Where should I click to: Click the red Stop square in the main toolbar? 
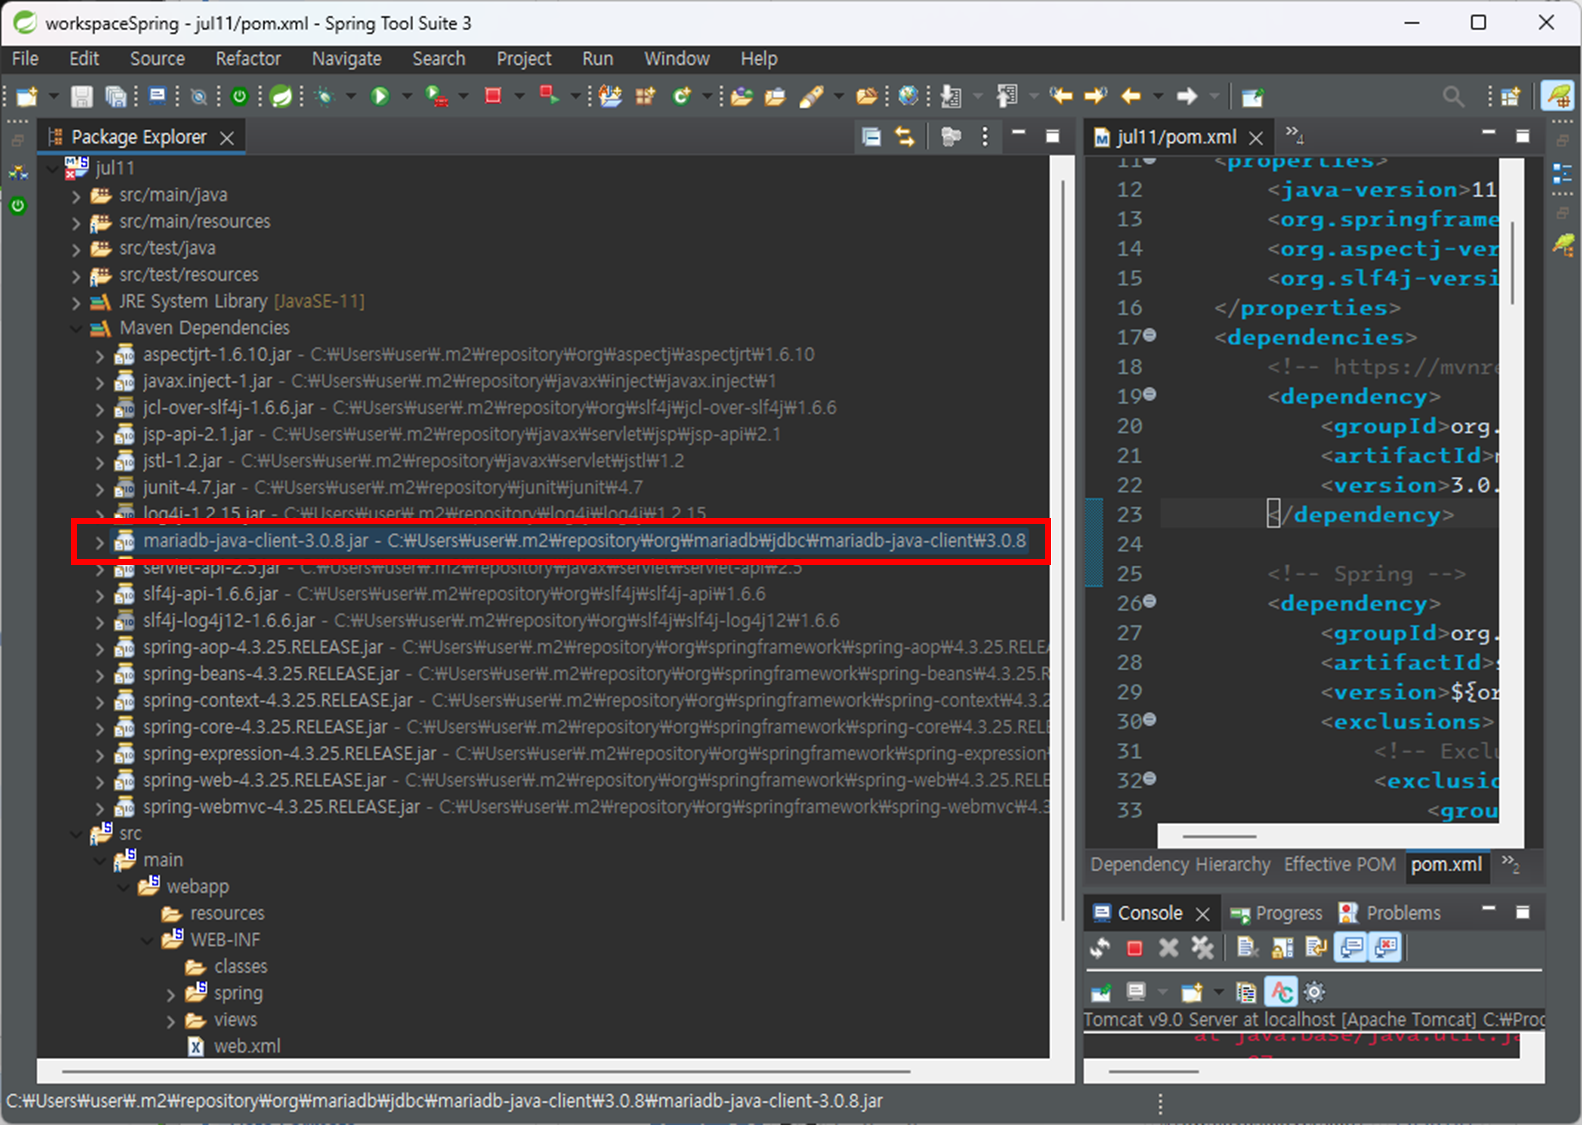point(493,96)
